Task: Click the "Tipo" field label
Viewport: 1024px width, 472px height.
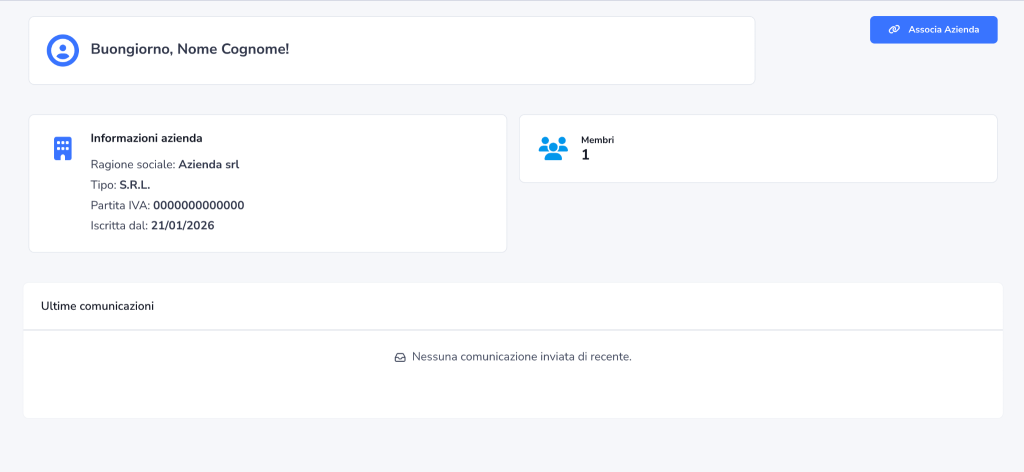Action: tap(102, 185)
